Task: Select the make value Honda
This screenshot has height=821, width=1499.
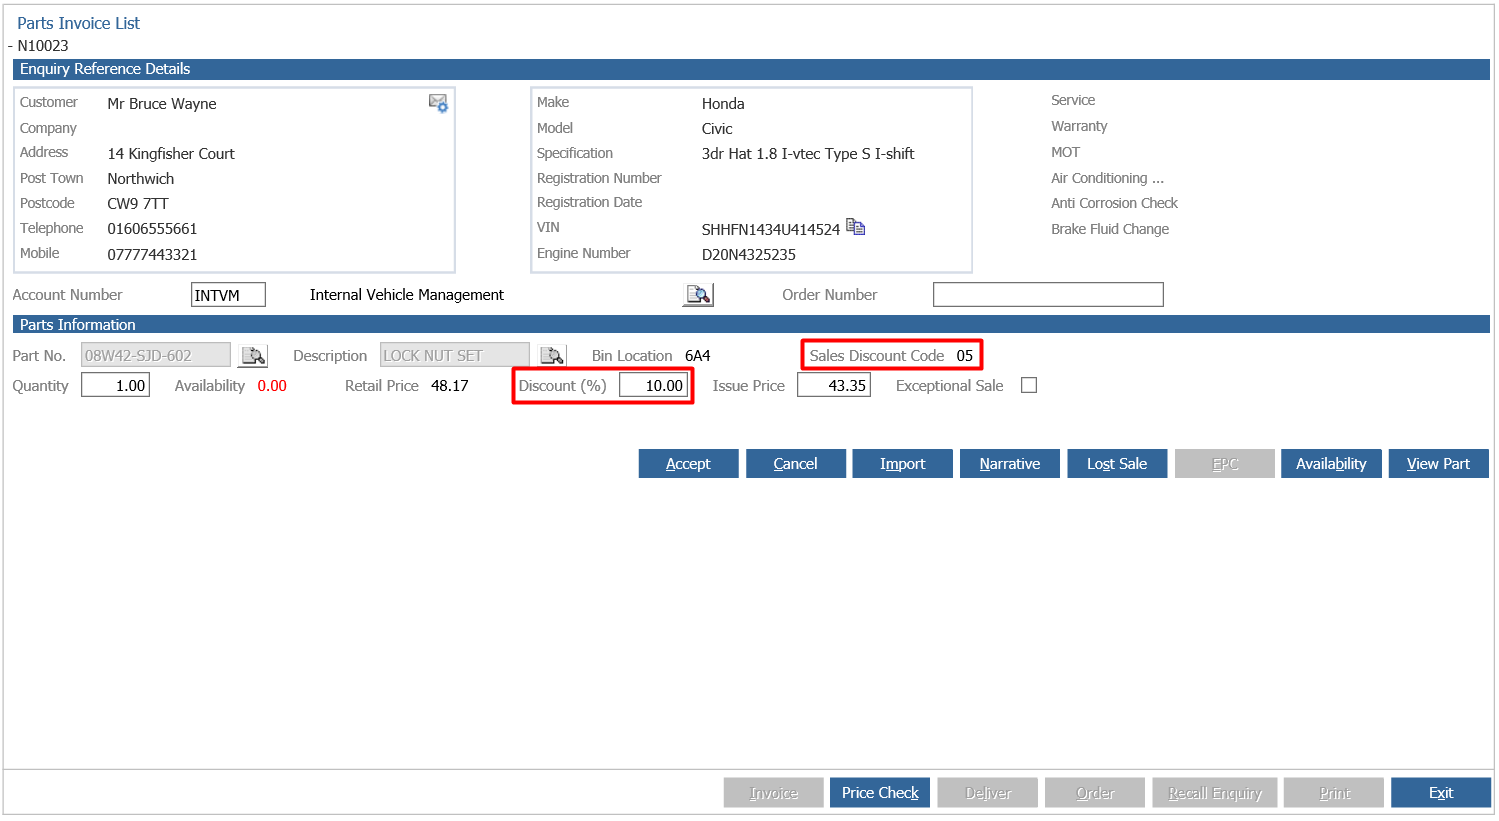Action: [723, 104]
